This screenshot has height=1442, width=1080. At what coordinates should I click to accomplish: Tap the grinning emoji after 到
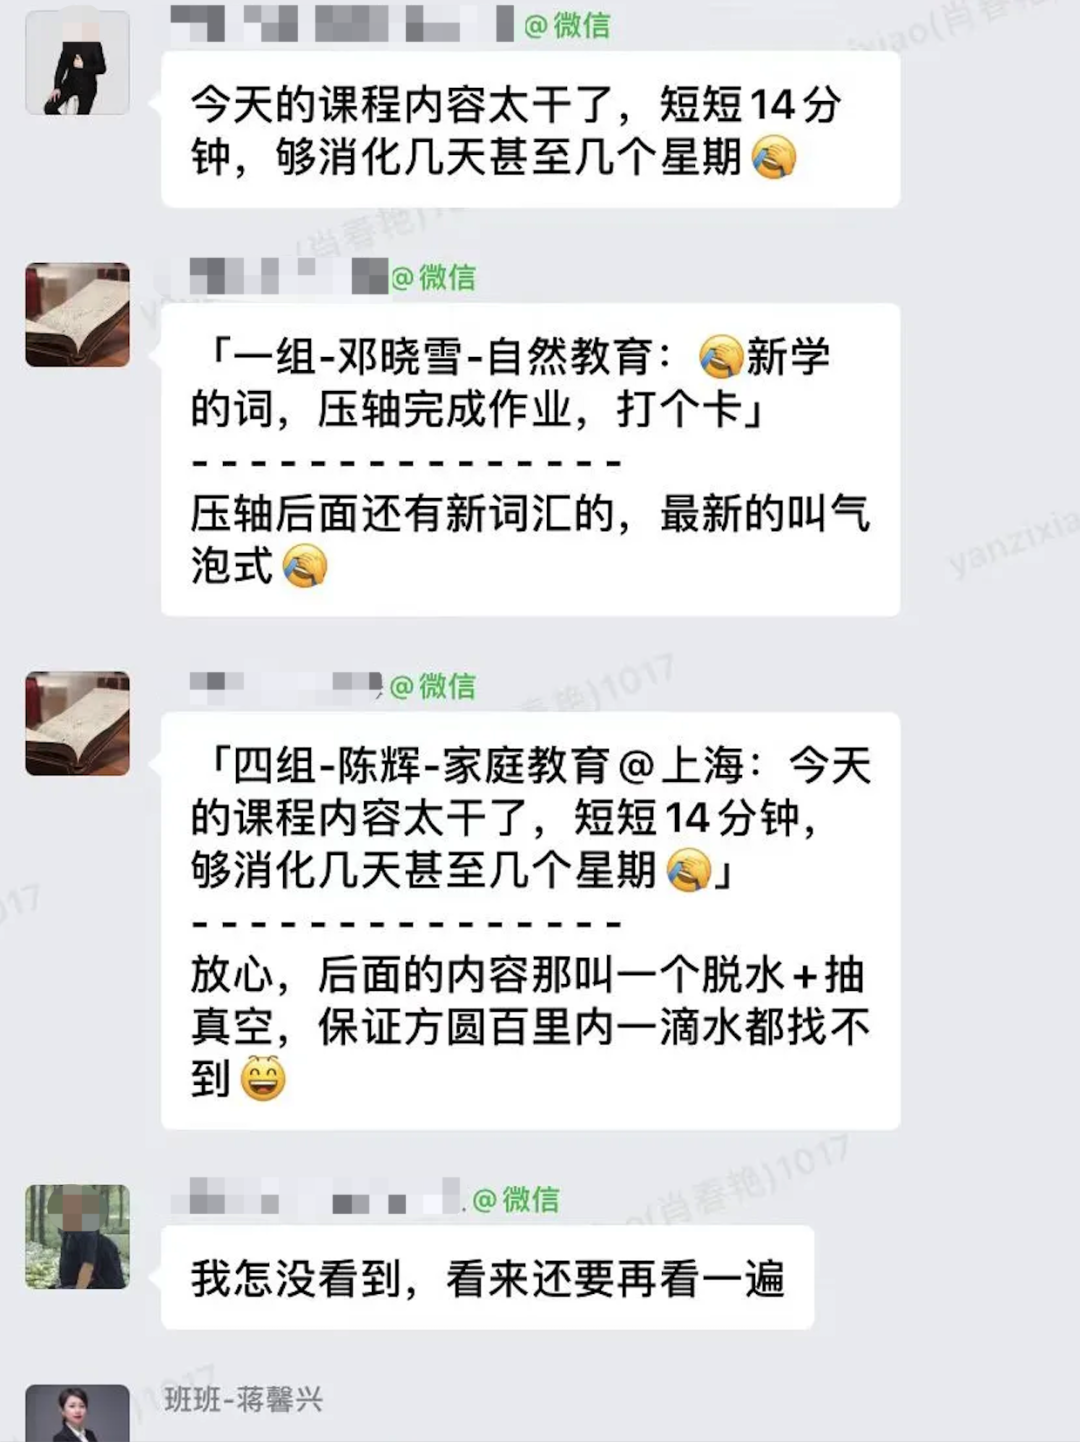tap(264, 1079)
